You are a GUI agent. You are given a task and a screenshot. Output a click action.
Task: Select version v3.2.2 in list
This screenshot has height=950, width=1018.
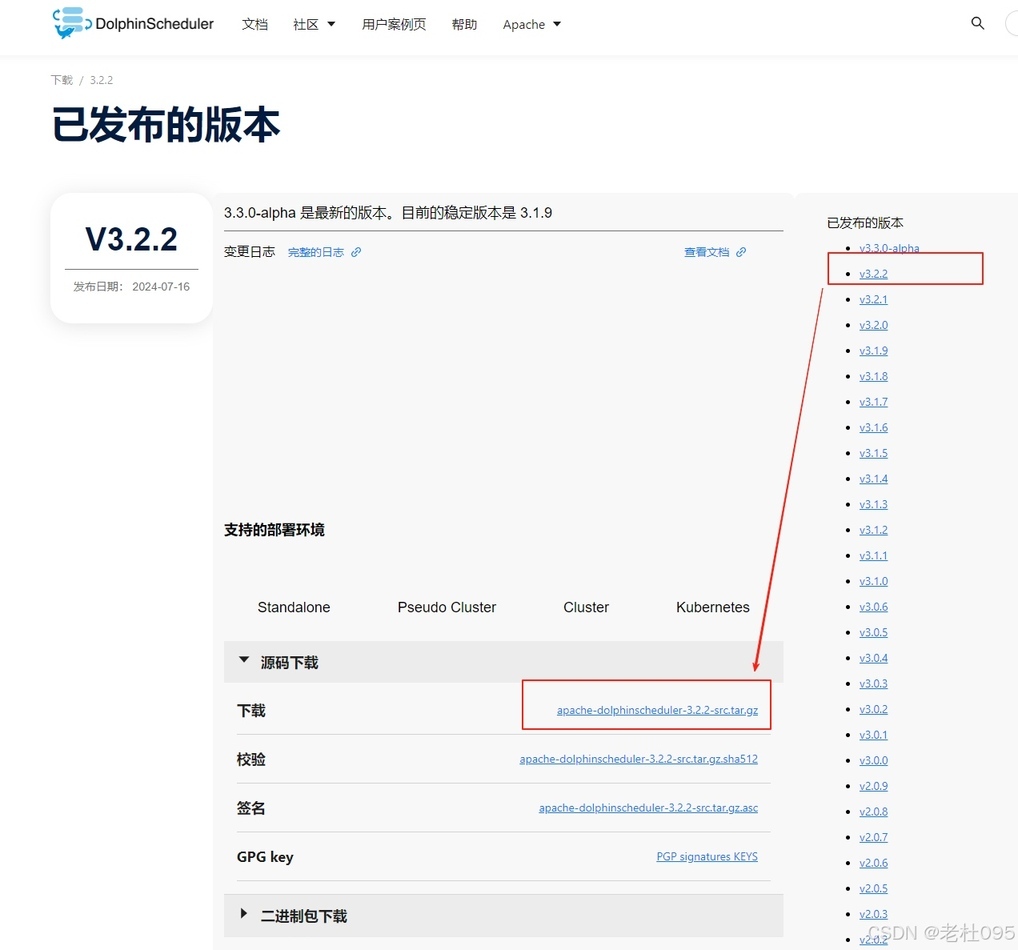coord(873,274)
